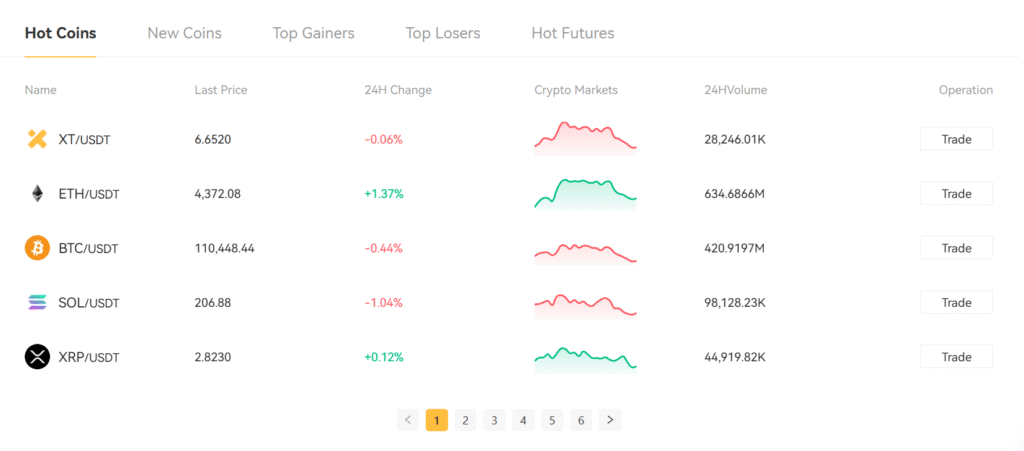
Task: Go to next page with right arrow
Action: tap(610, 420)
